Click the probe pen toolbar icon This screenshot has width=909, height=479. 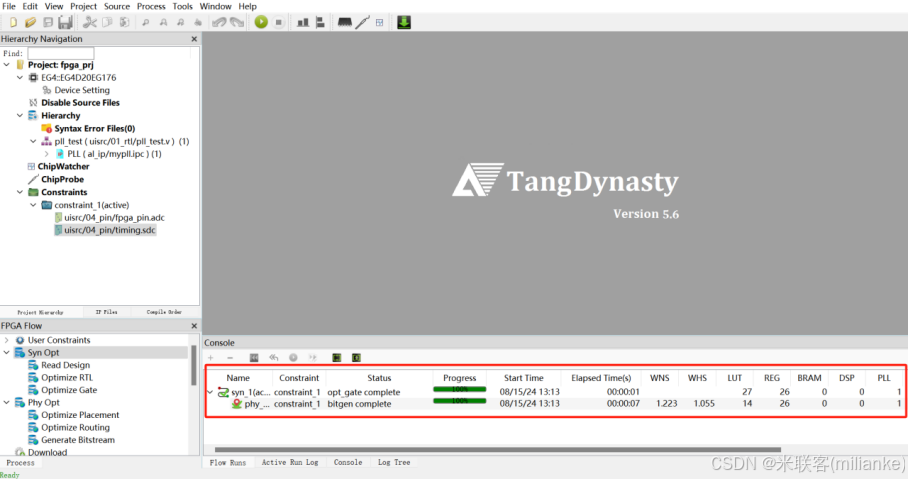[x=362, y=23]
